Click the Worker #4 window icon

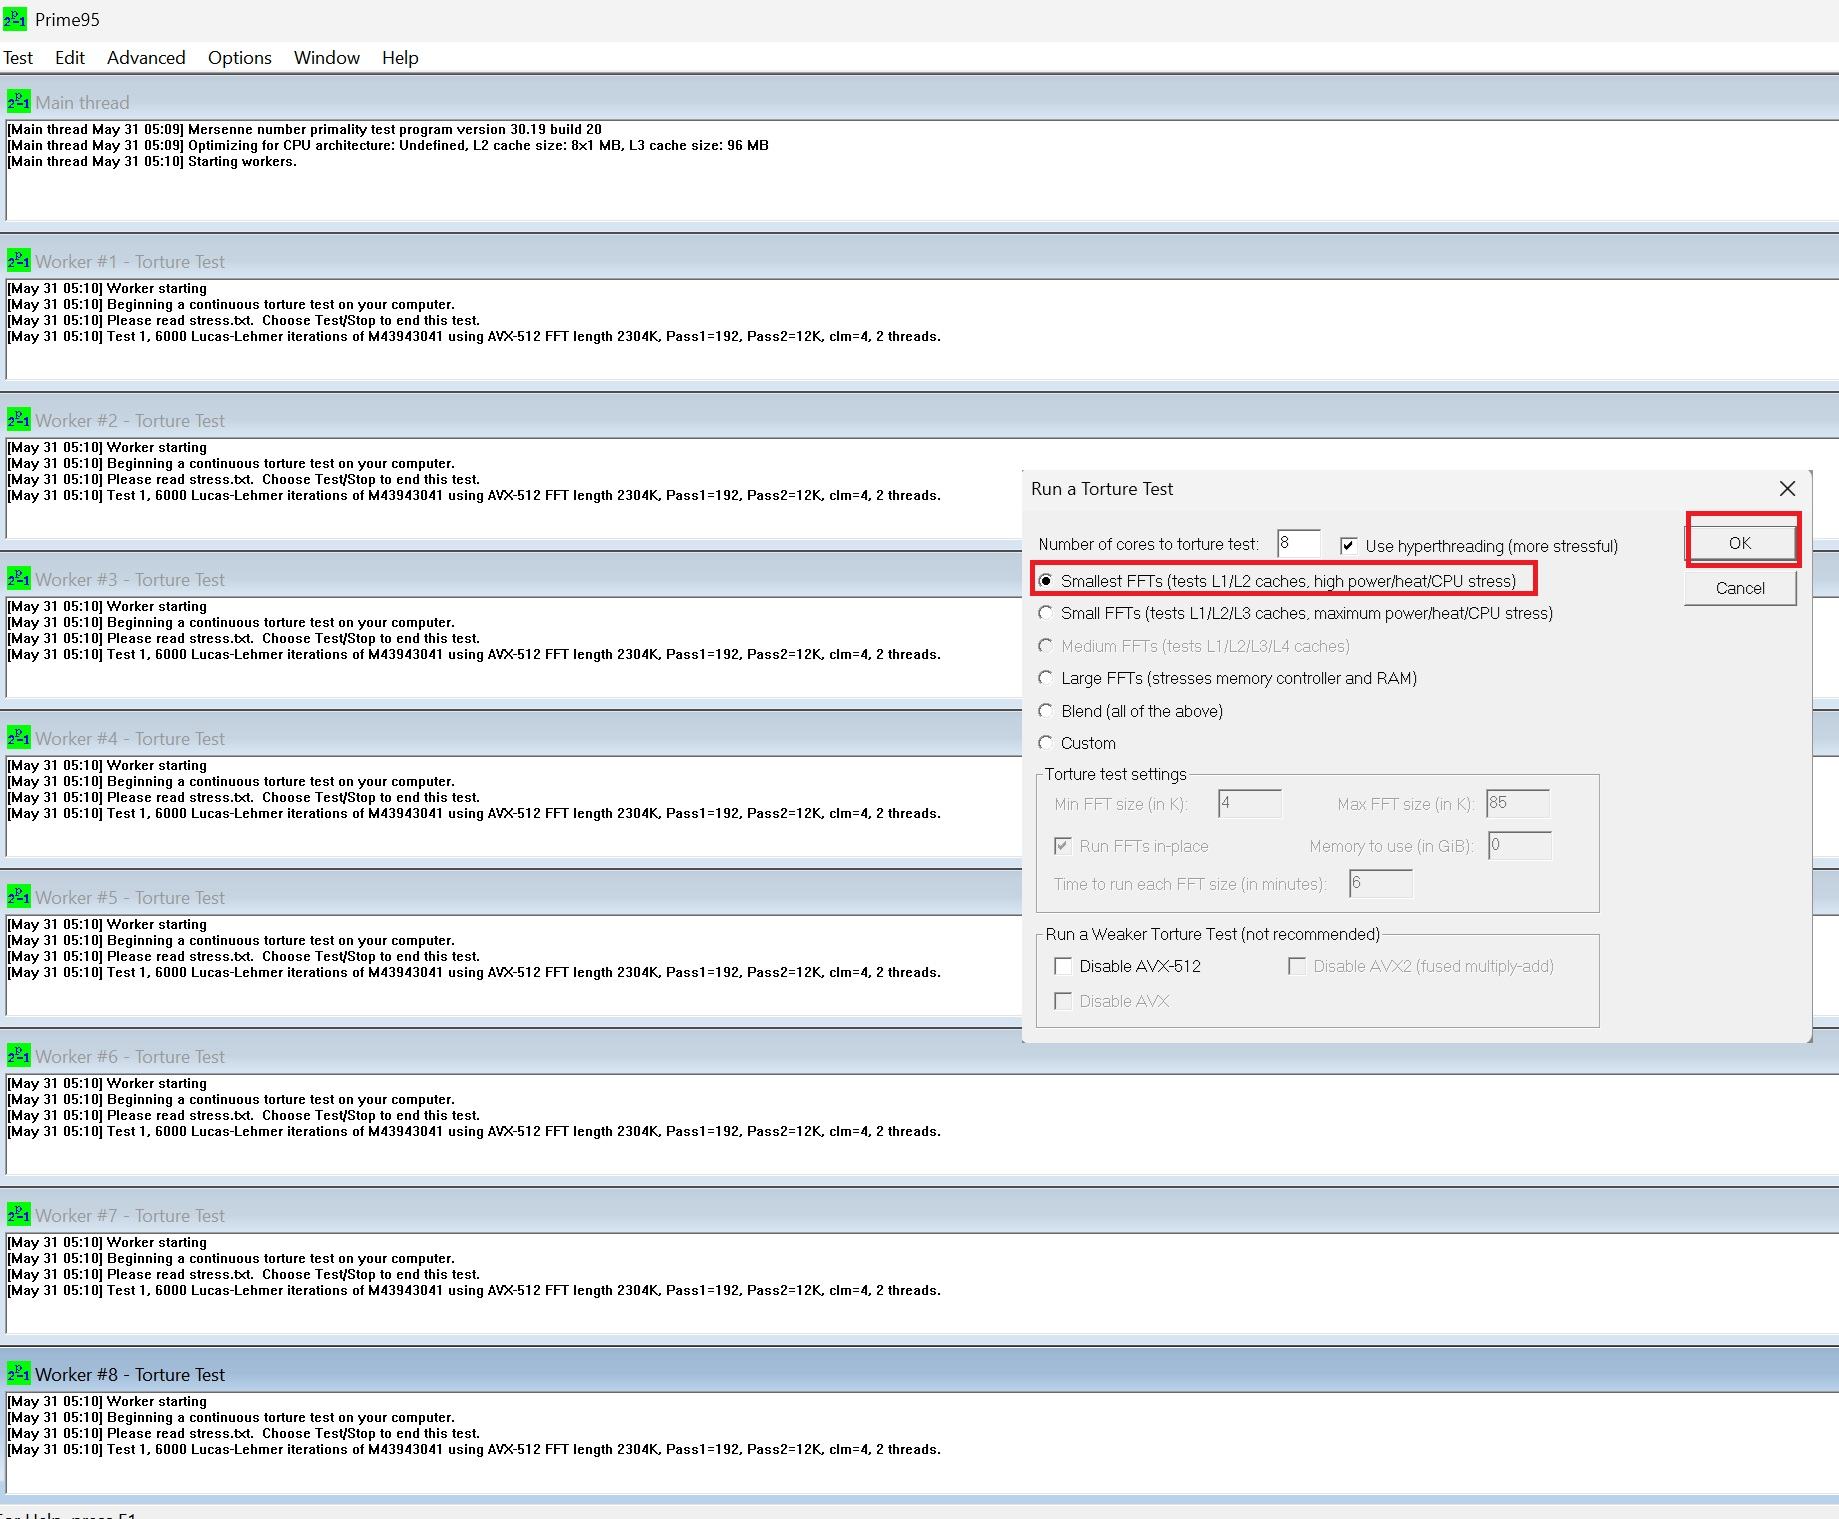[x=18, y=737]
